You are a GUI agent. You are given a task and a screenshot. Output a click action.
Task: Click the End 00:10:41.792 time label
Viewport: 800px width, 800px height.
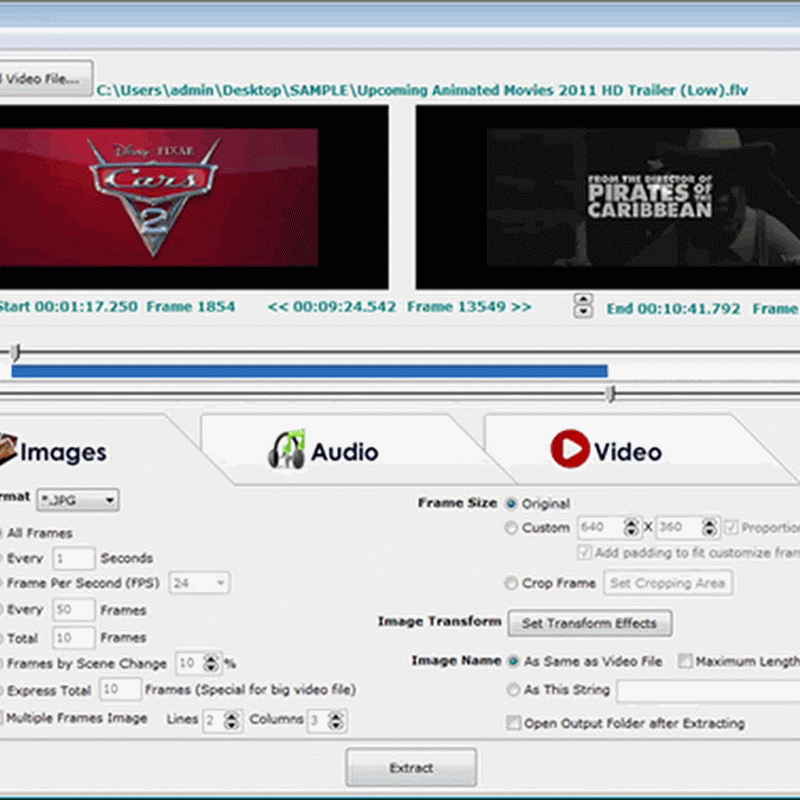[x=673, y=309]
